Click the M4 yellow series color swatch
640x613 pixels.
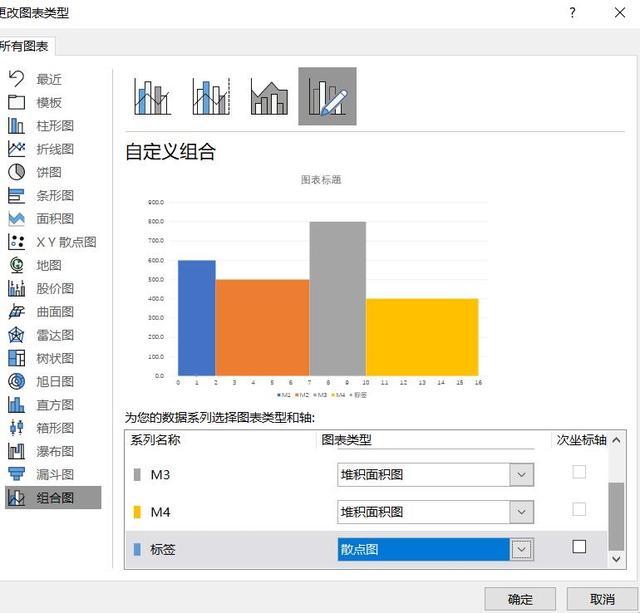(x=137, y=512)
